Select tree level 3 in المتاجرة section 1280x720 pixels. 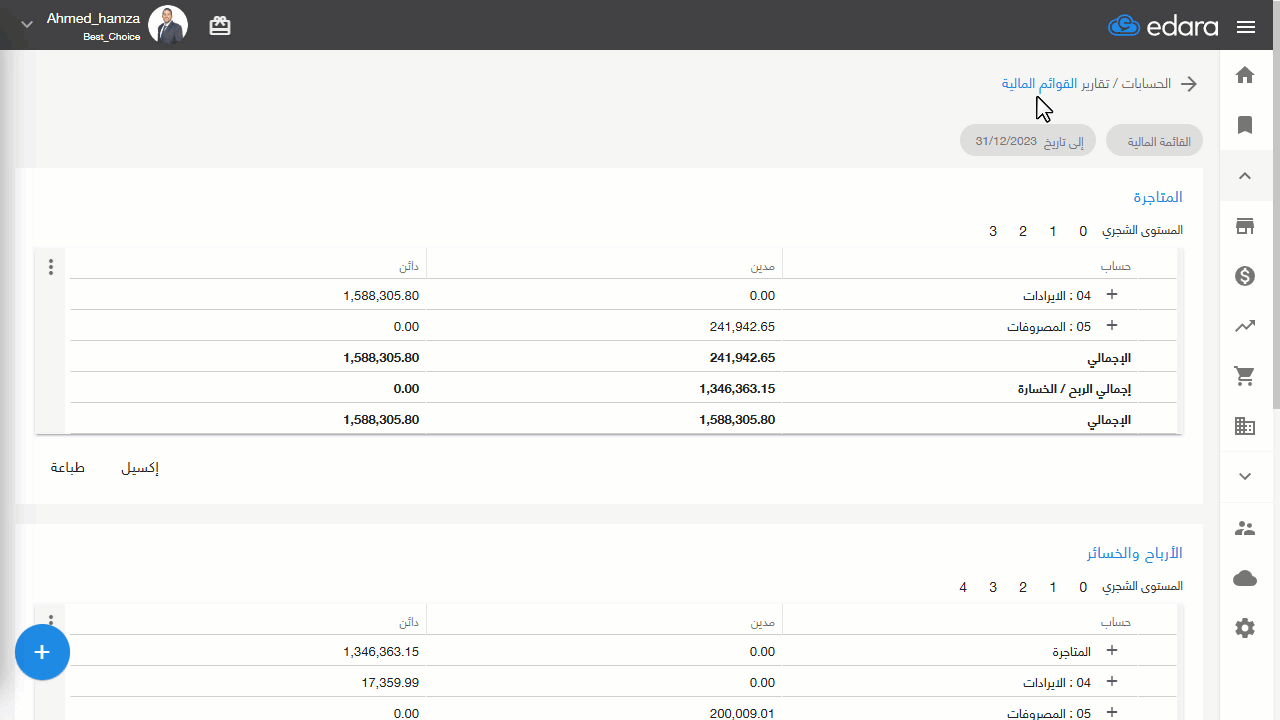tap(993, 232)
